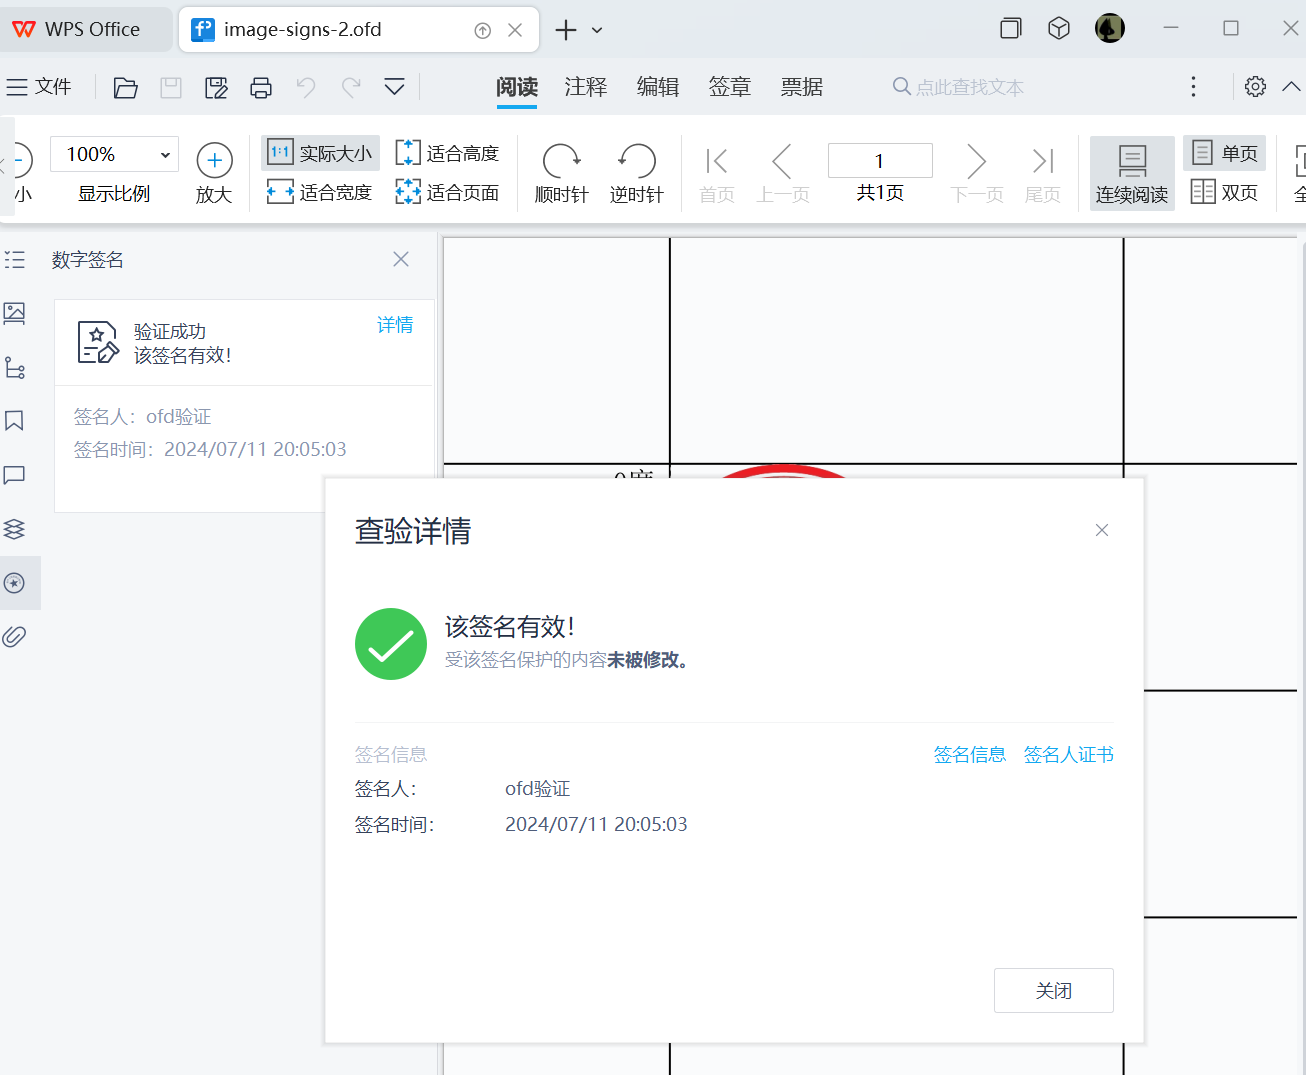
Task: Click the undo arrow icon
Action: 306,88
